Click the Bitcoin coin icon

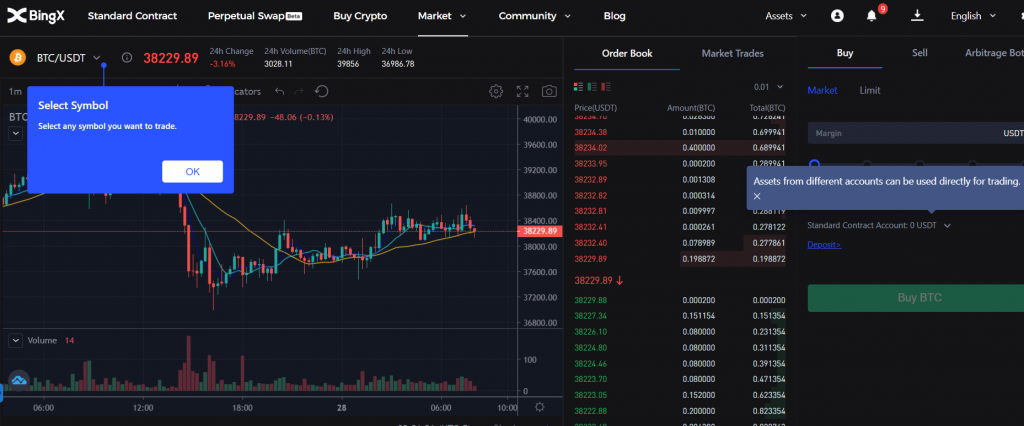18,57
